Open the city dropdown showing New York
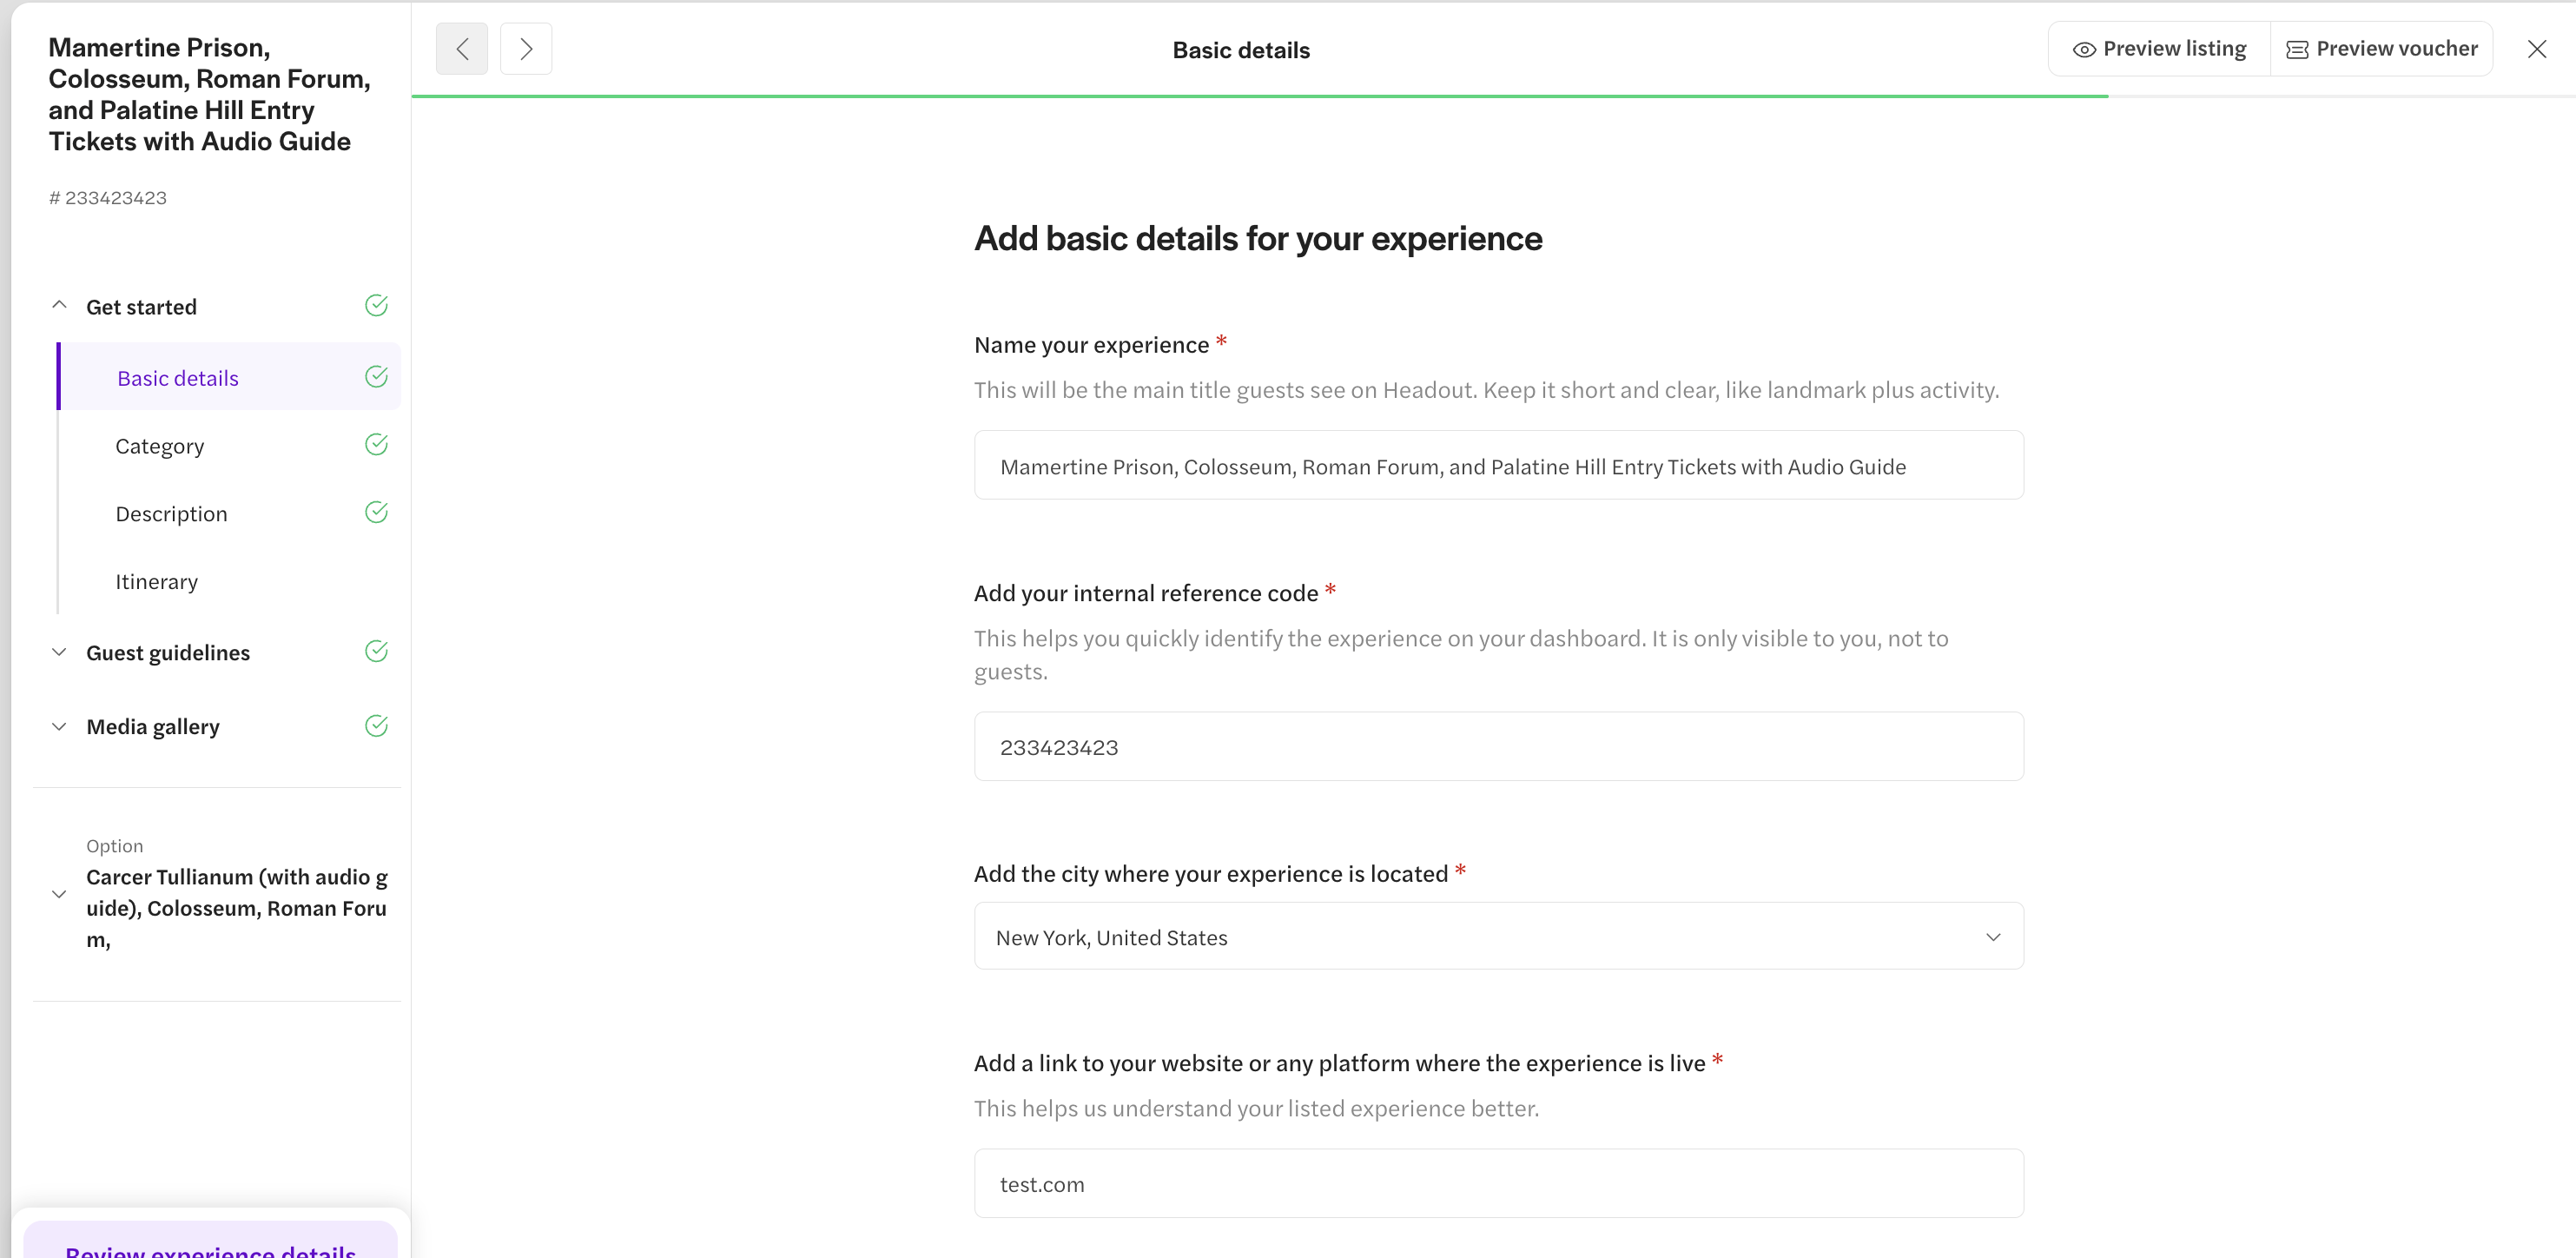Viewport: 2576px width, 1258px height. 1498,936
